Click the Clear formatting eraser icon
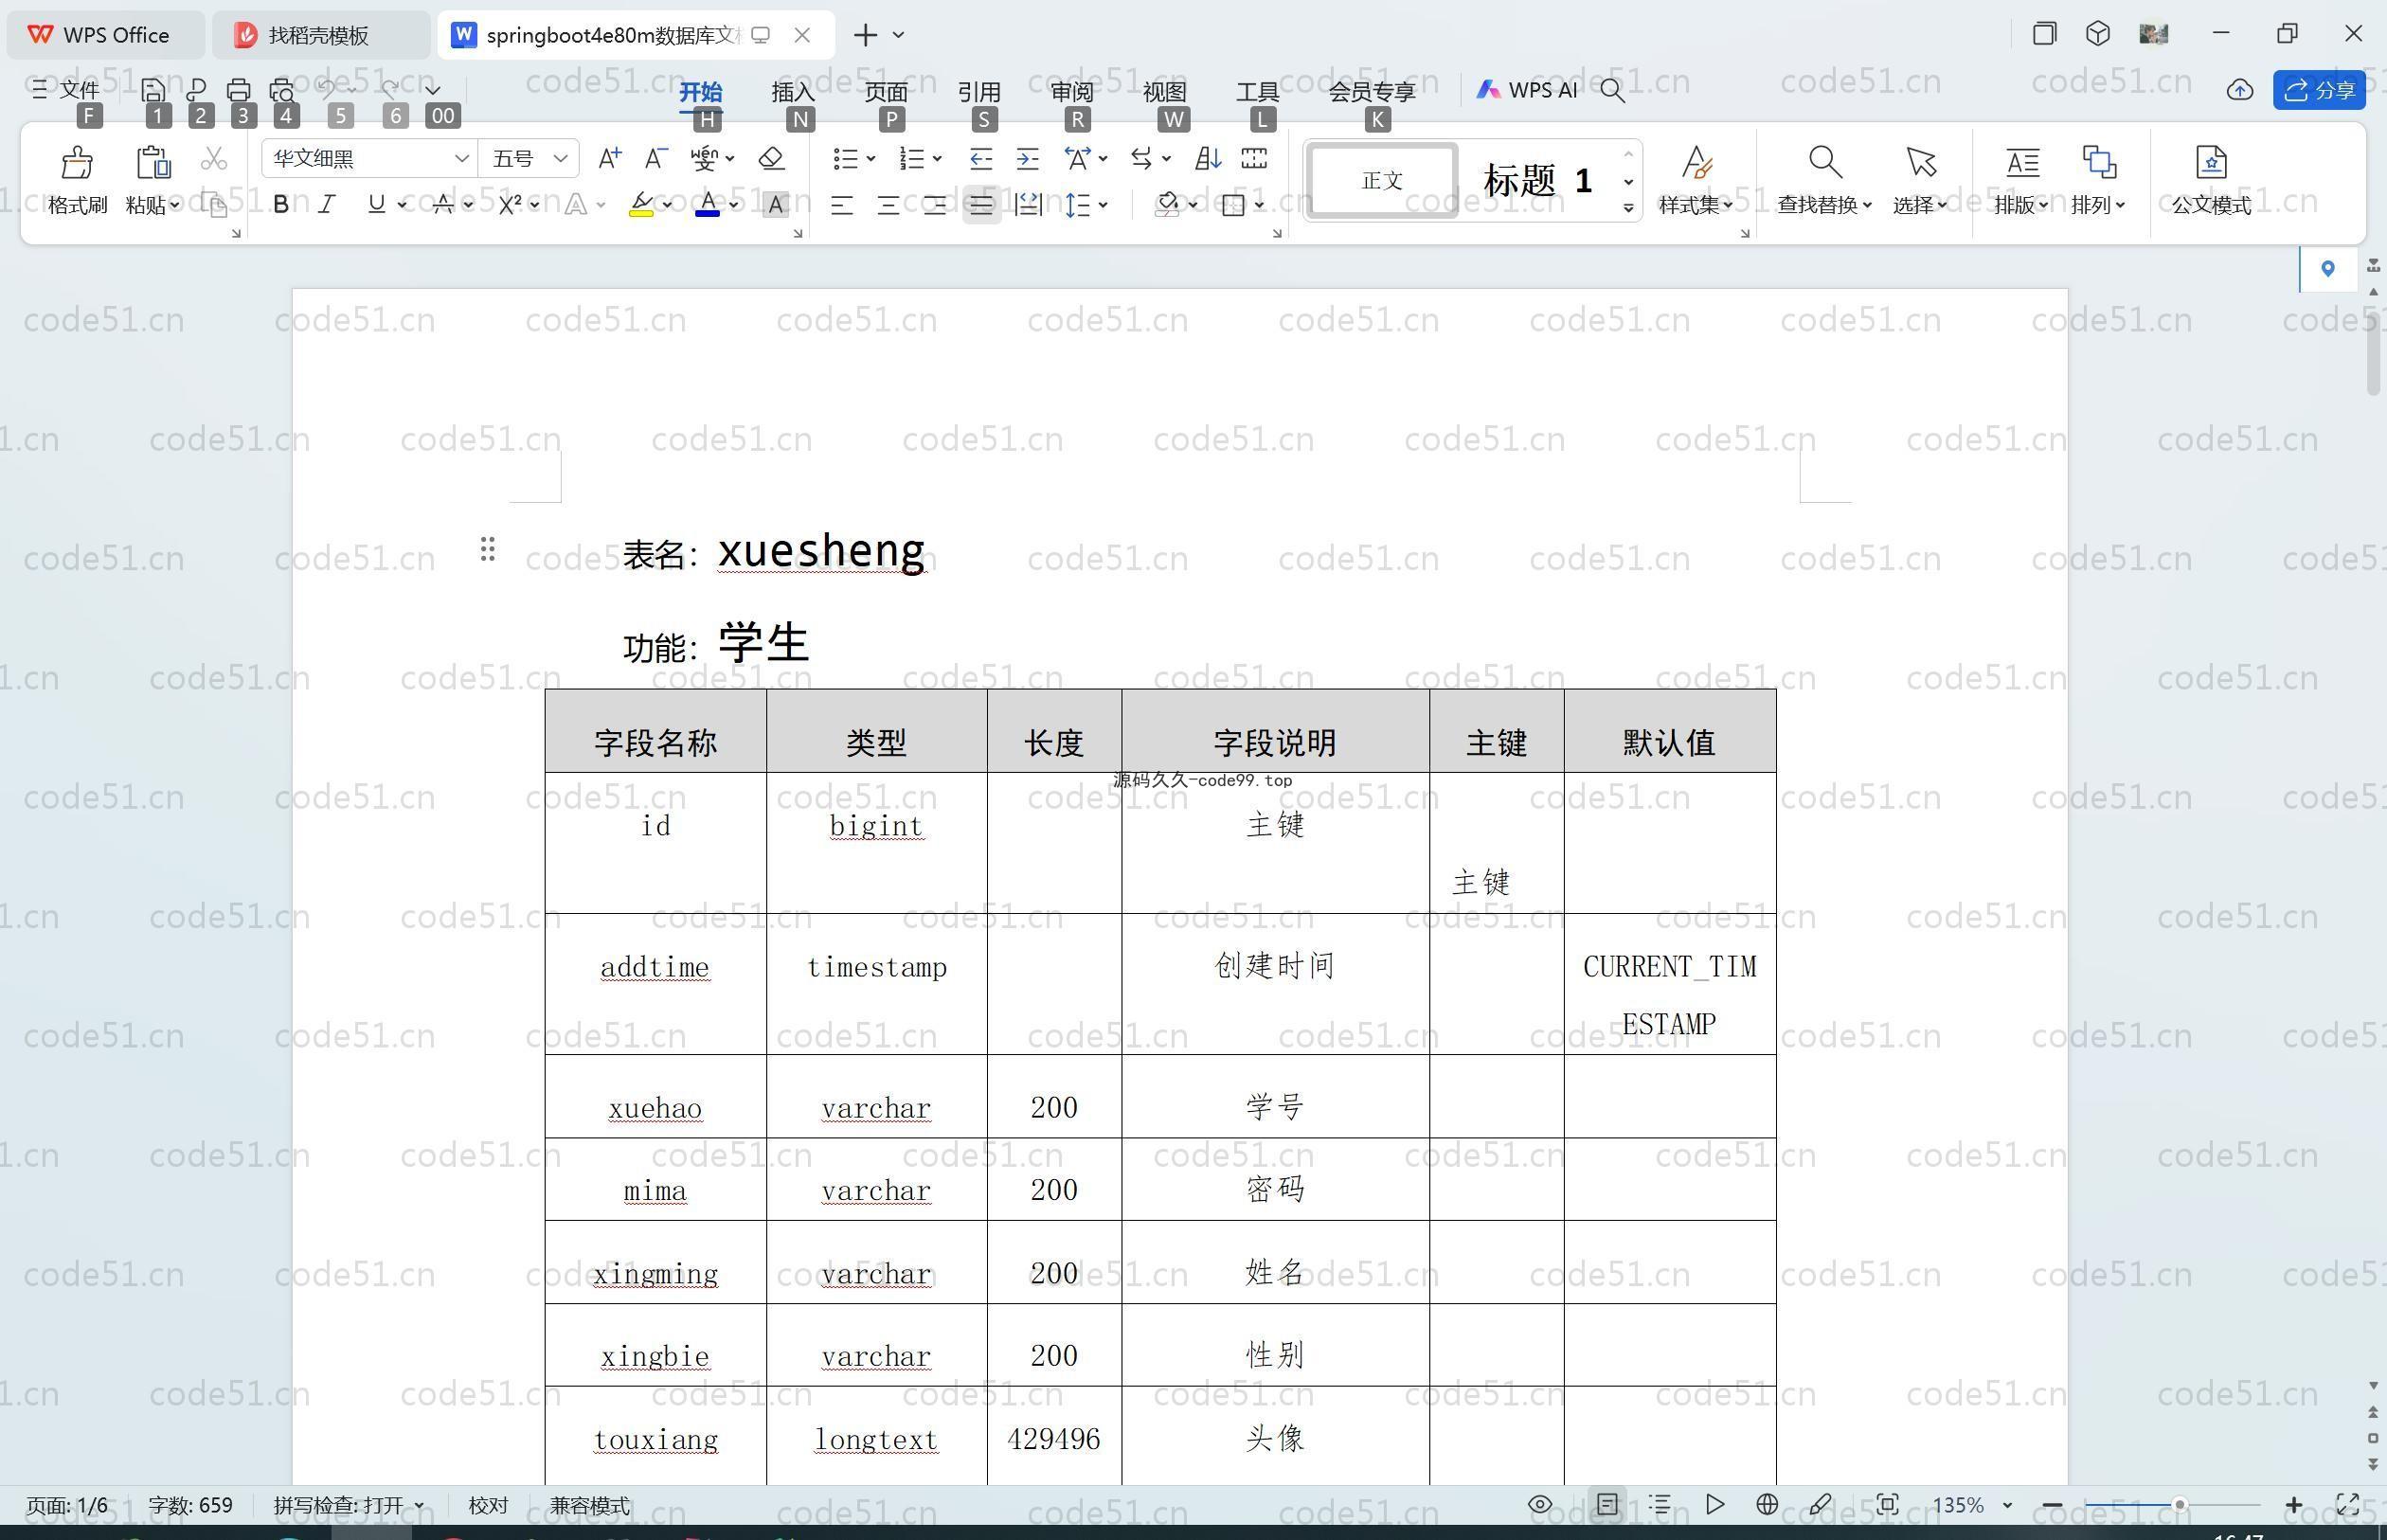This screenshot has width=2387, height=1540. tap(771, 158)
